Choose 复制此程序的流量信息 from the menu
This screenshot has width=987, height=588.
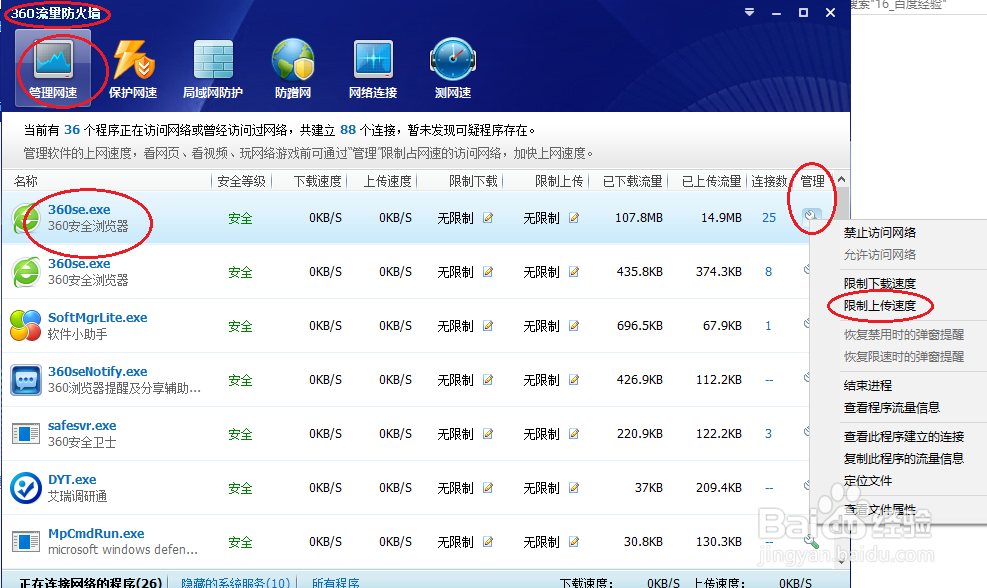tap(903, 459)
